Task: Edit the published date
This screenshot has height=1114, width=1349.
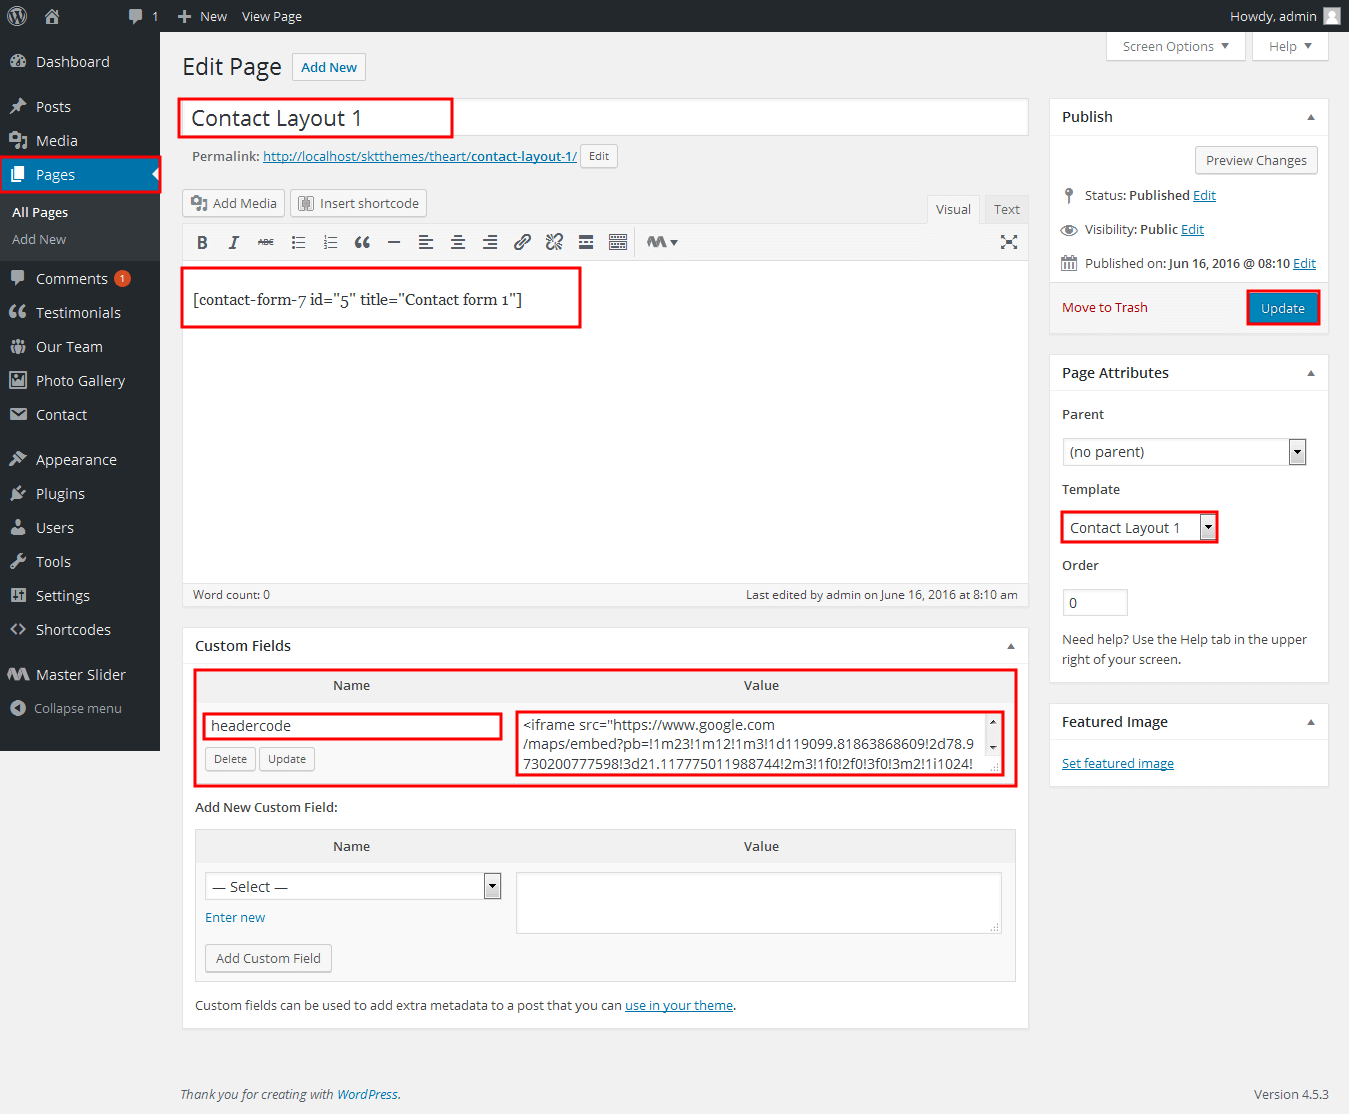Action: [1305, 263]
